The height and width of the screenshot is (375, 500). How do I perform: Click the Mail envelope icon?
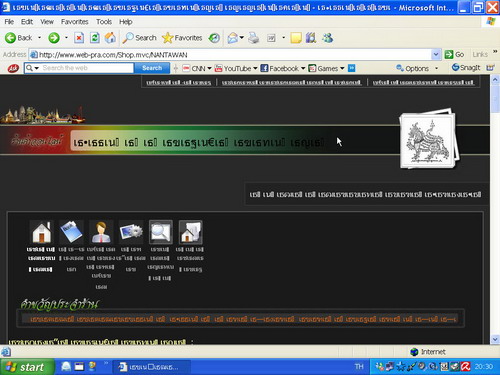click(x=233, y=38)
